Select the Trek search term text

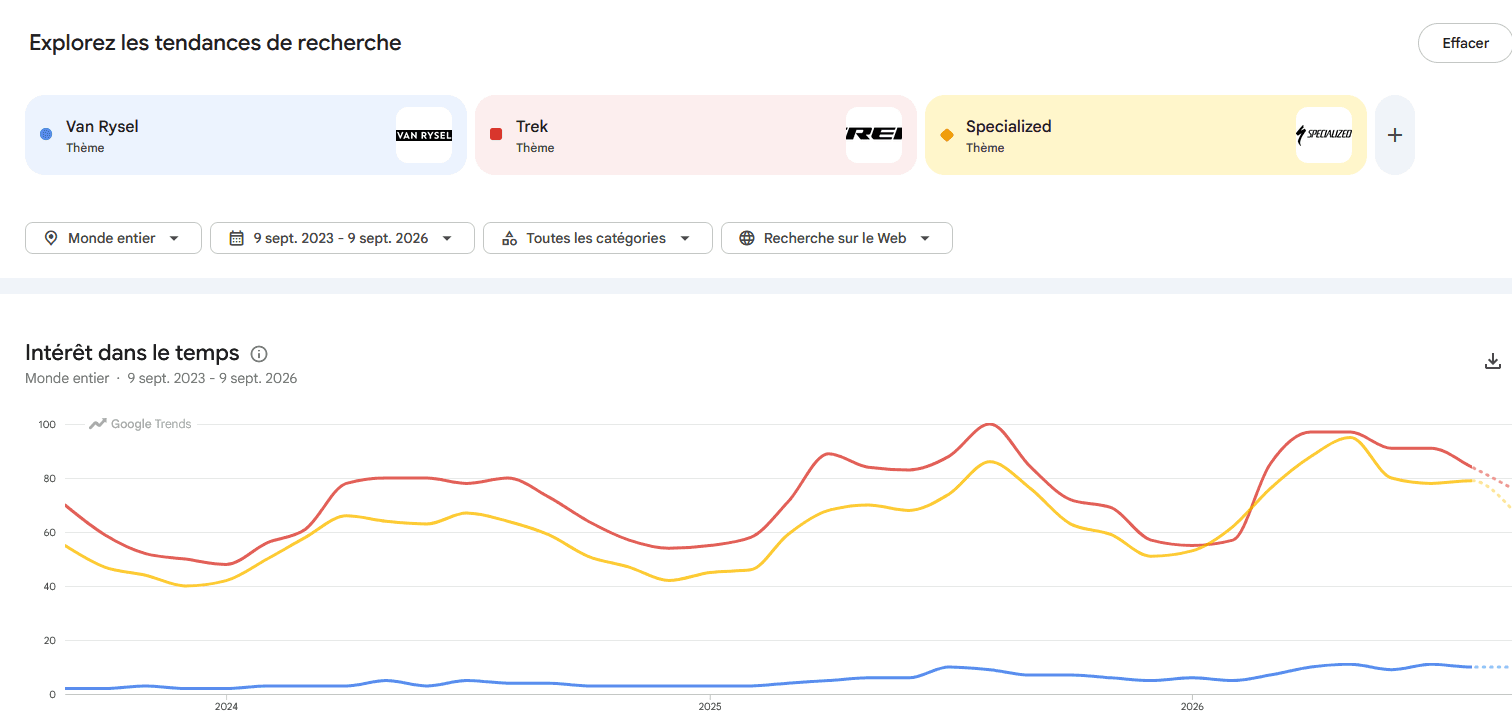tap(532, 126)
